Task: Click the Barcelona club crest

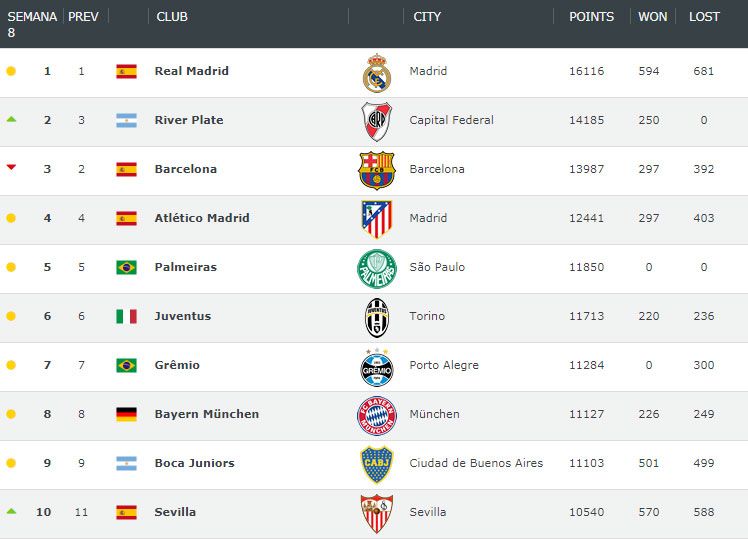Action: [377, 170]
